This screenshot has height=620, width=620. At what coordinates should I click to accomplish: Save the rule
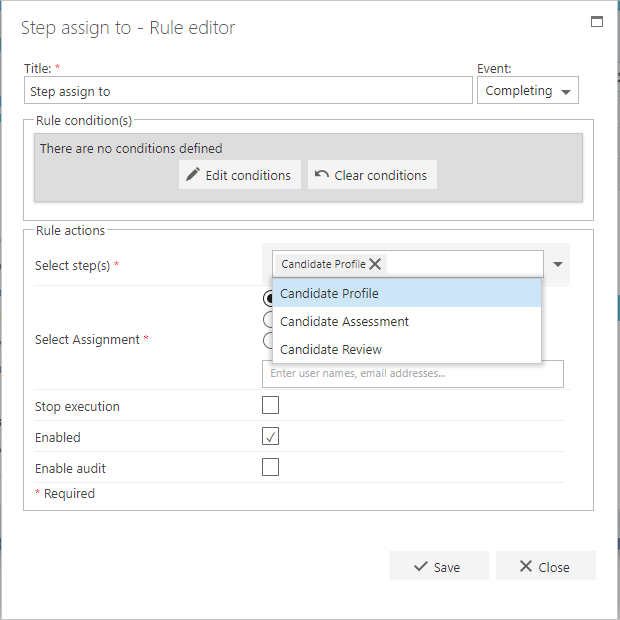[x=439, y=566]
